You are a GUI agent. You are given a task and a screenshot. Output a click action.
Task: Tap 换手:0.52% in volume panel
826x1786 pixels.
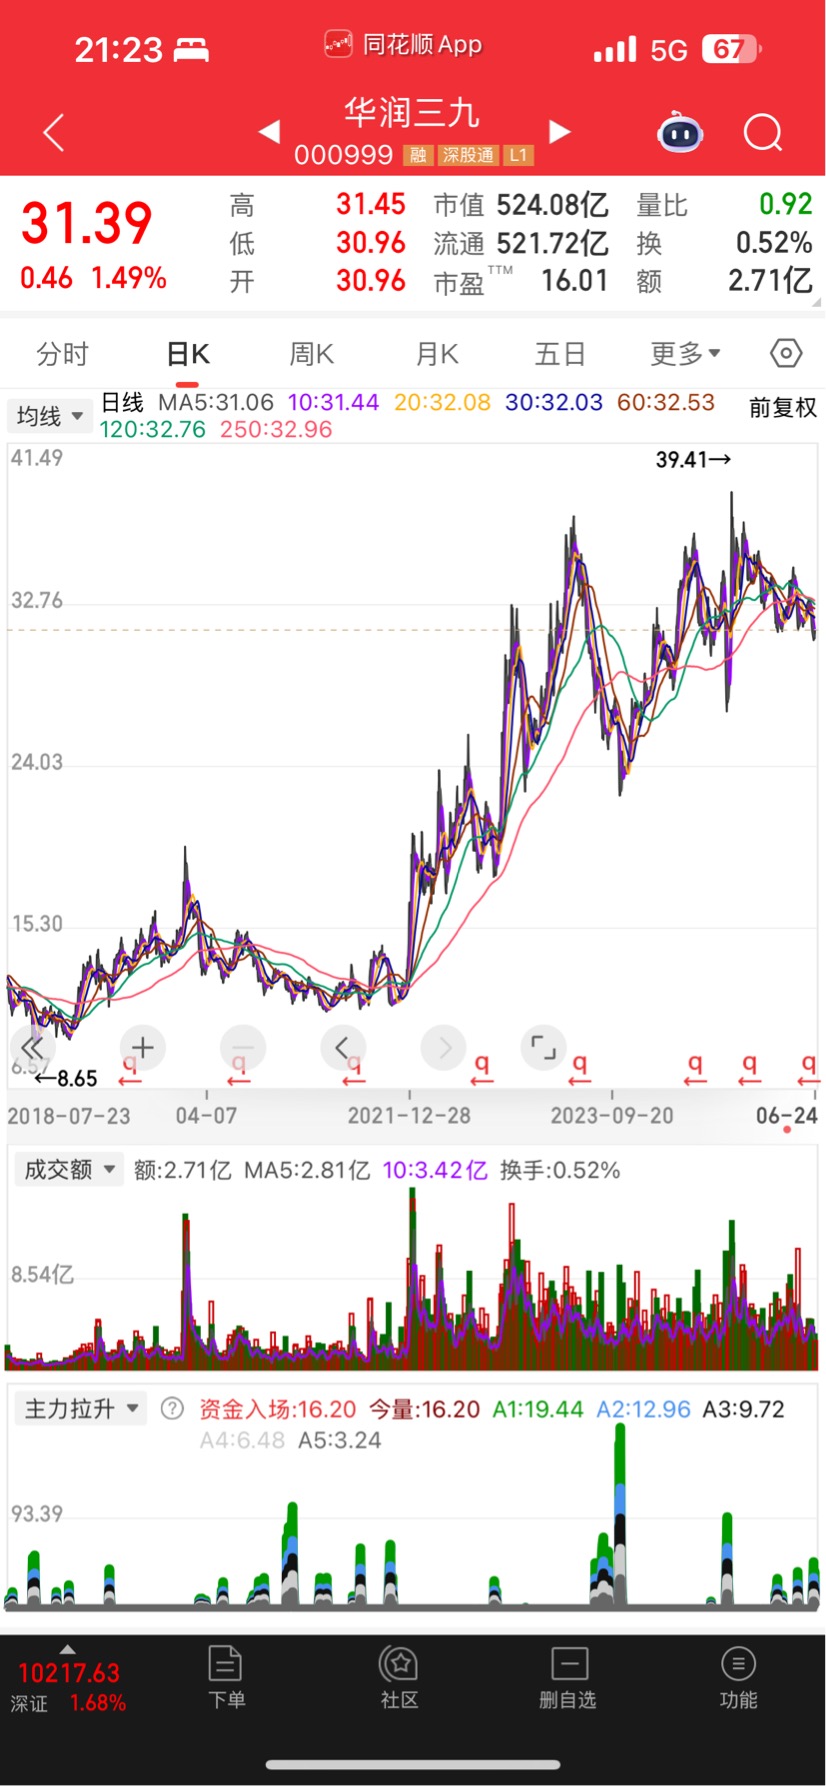click(x=560, y=1169)
